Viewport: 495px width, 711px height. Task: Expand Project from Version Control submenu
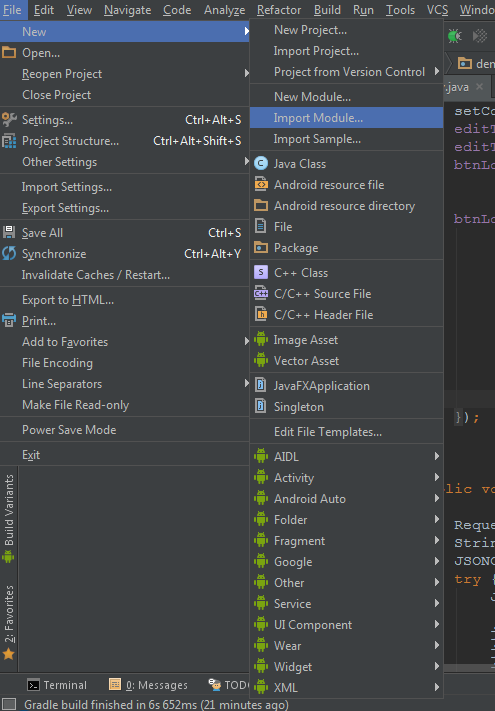(437, 72)
